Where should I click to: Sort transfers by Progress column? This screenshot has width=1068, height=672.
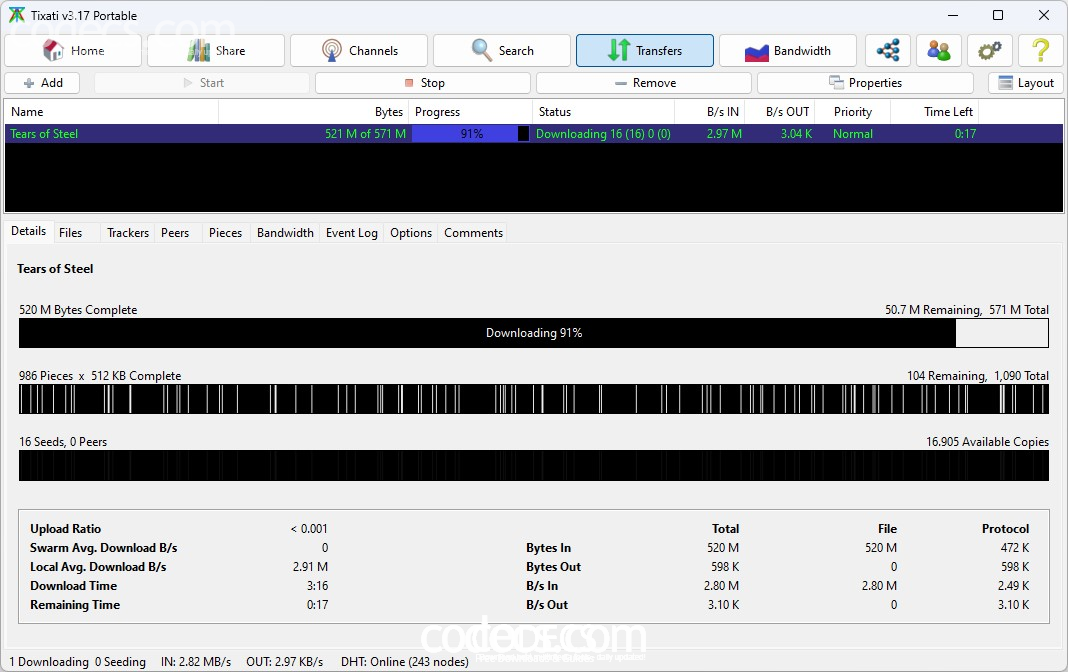point(471,112)
